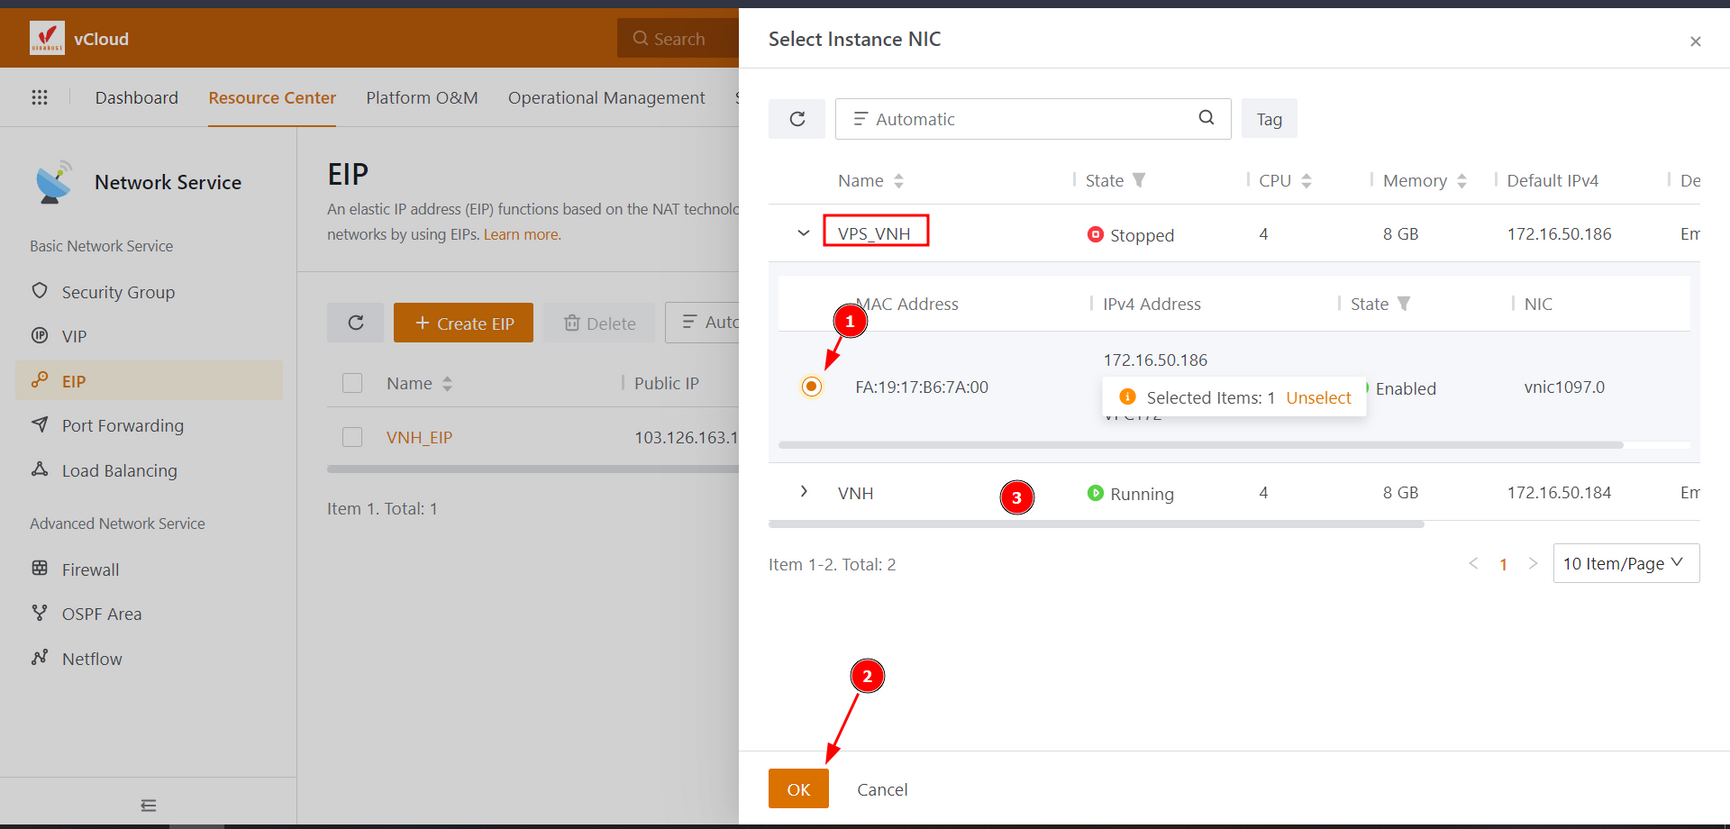Click the Unselect link
Screen dimensions: 1730x829
tap(1318, 398)
